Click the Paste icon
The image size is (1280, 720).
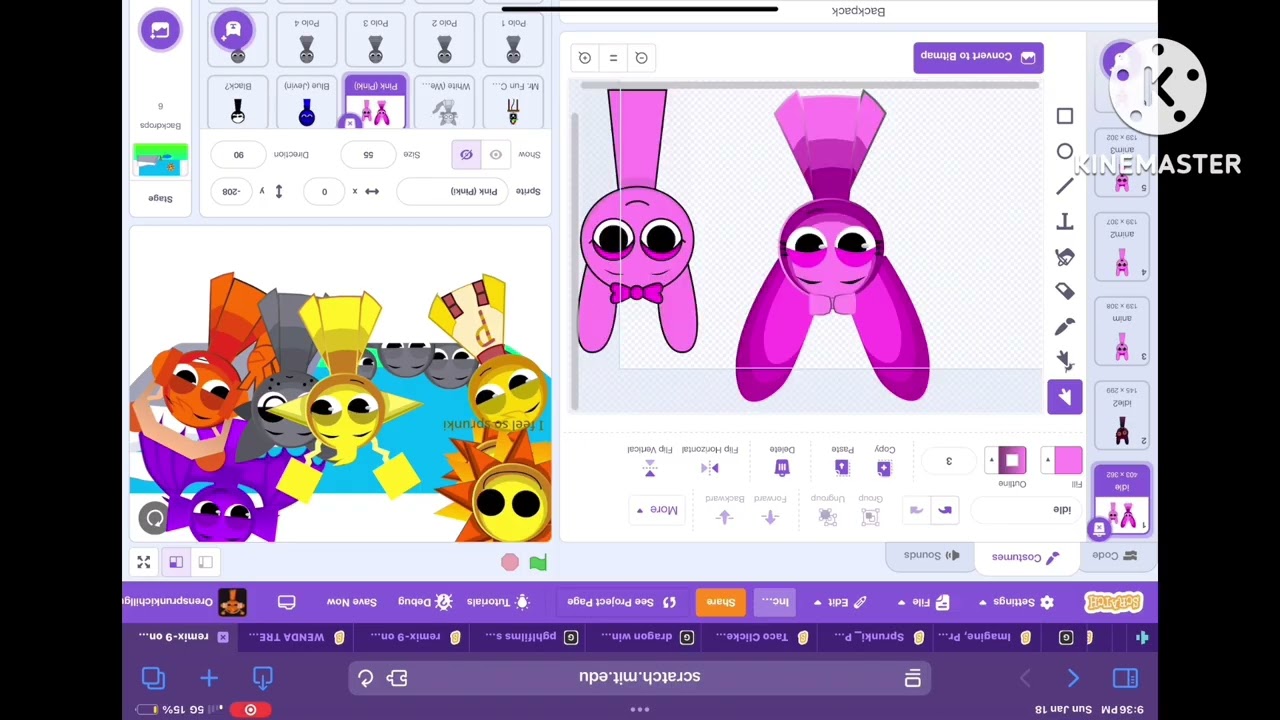tap(842, 467)
